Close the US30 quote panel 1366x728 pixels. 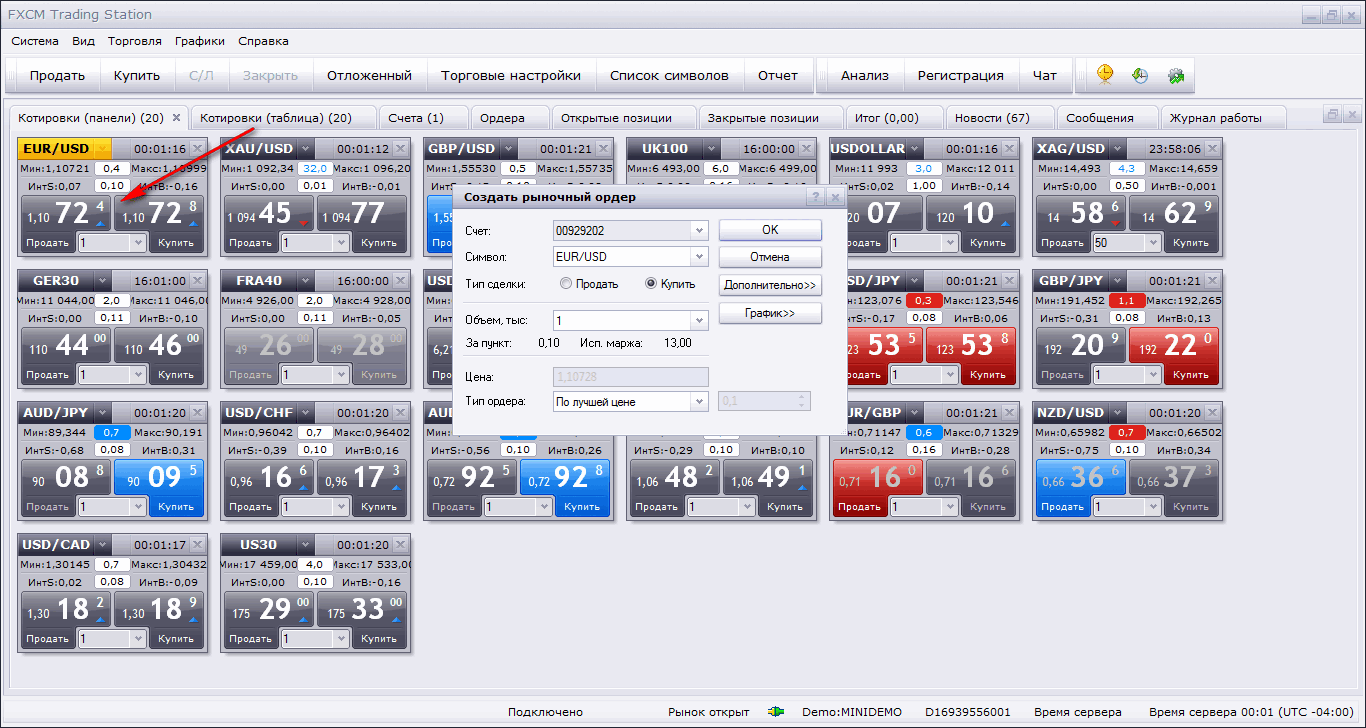[400, 545]
